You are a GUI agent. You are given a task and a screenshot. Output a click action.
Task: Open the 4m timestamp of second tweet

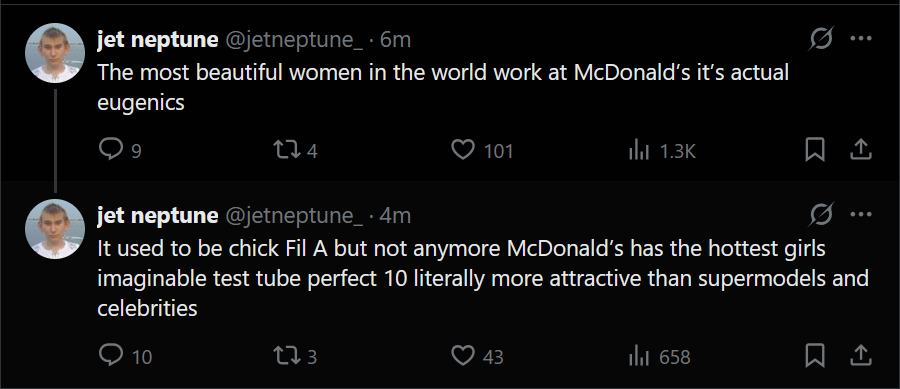(395, 216)
